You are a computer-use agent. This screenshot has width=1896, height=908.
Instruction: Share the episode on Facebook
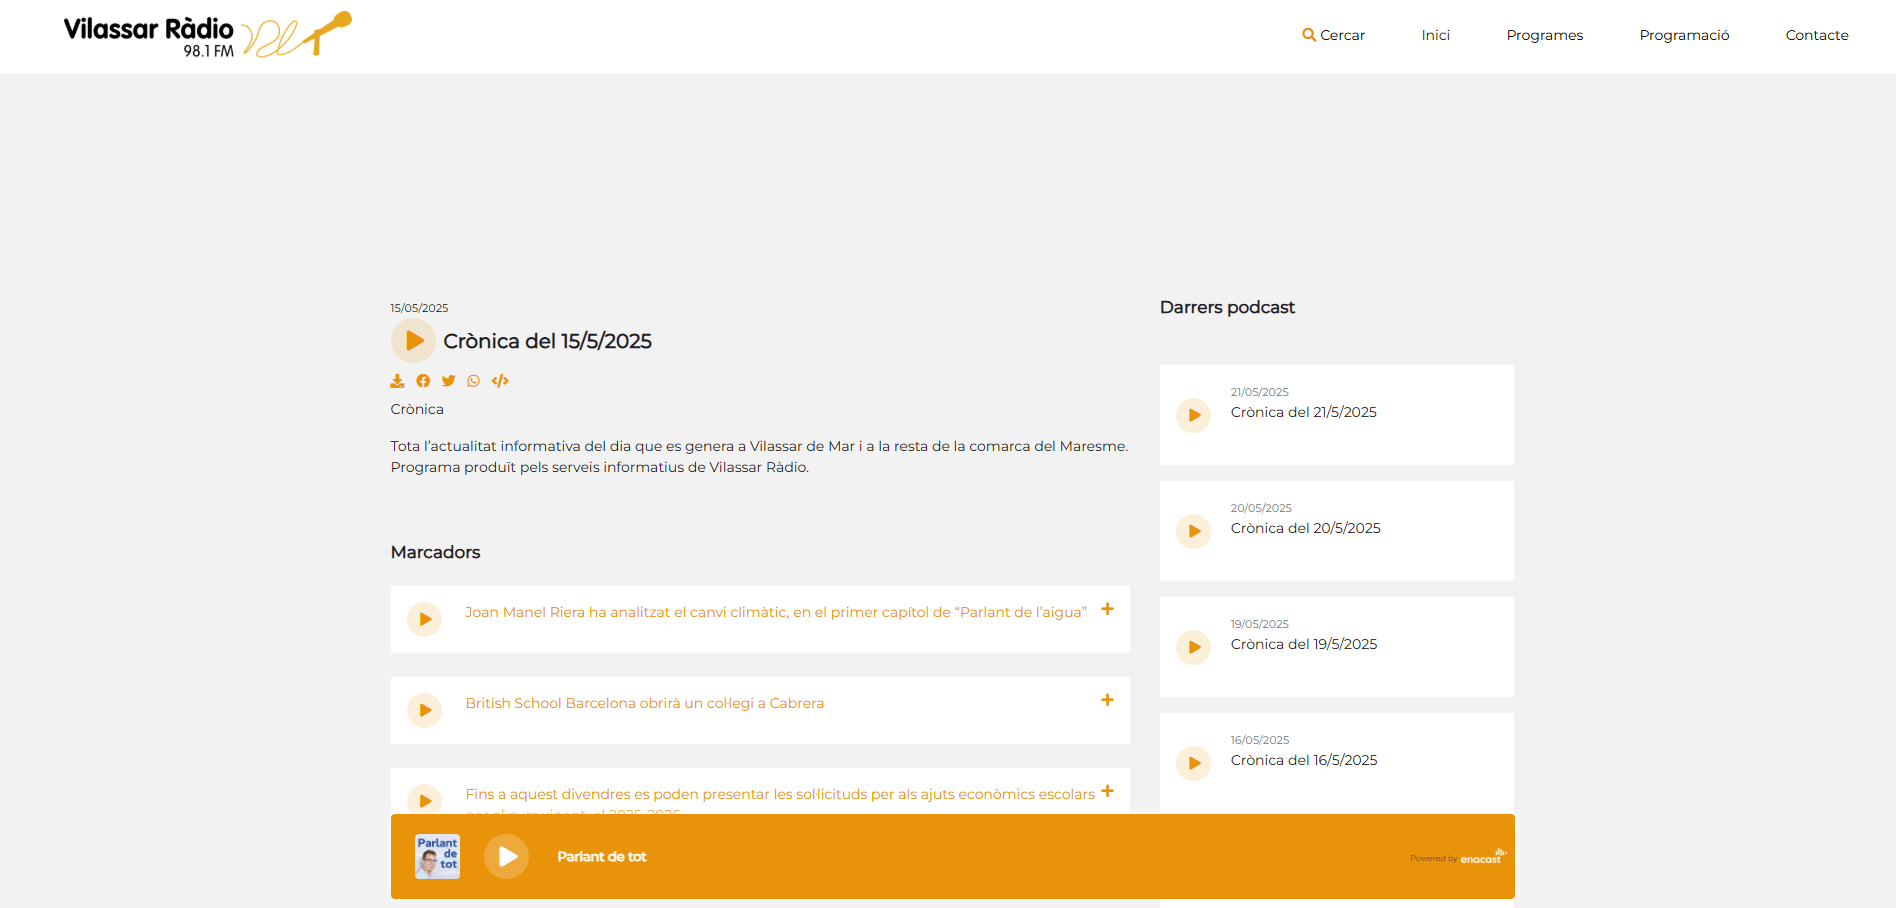423,381
